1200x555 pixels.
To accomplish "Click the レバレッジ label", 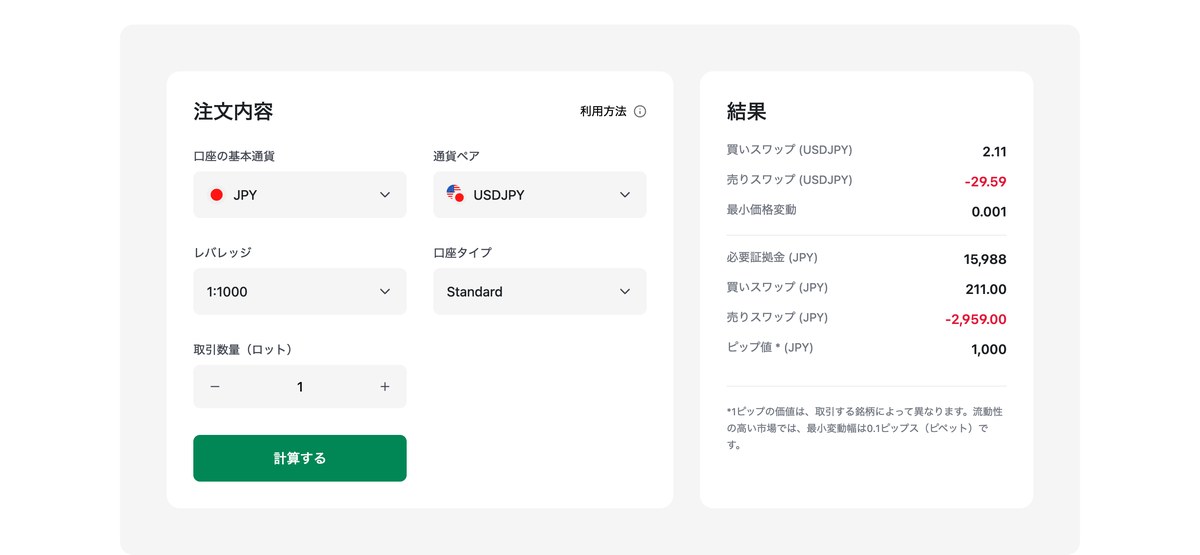I will [x=222, y=253].
